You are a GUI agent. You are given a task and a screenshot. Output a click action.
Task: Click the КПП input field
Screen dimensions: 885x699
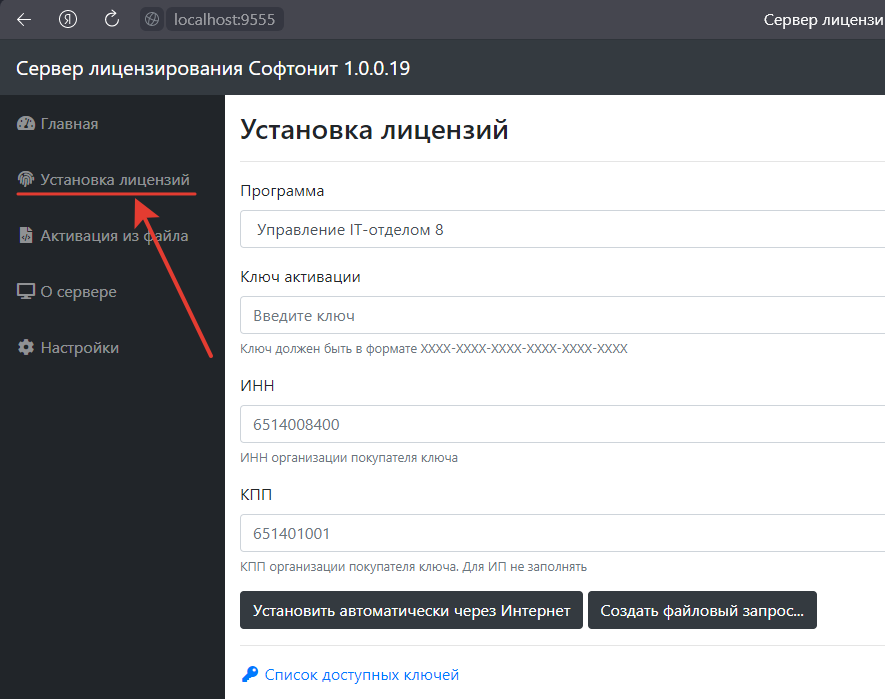(560, 533)
